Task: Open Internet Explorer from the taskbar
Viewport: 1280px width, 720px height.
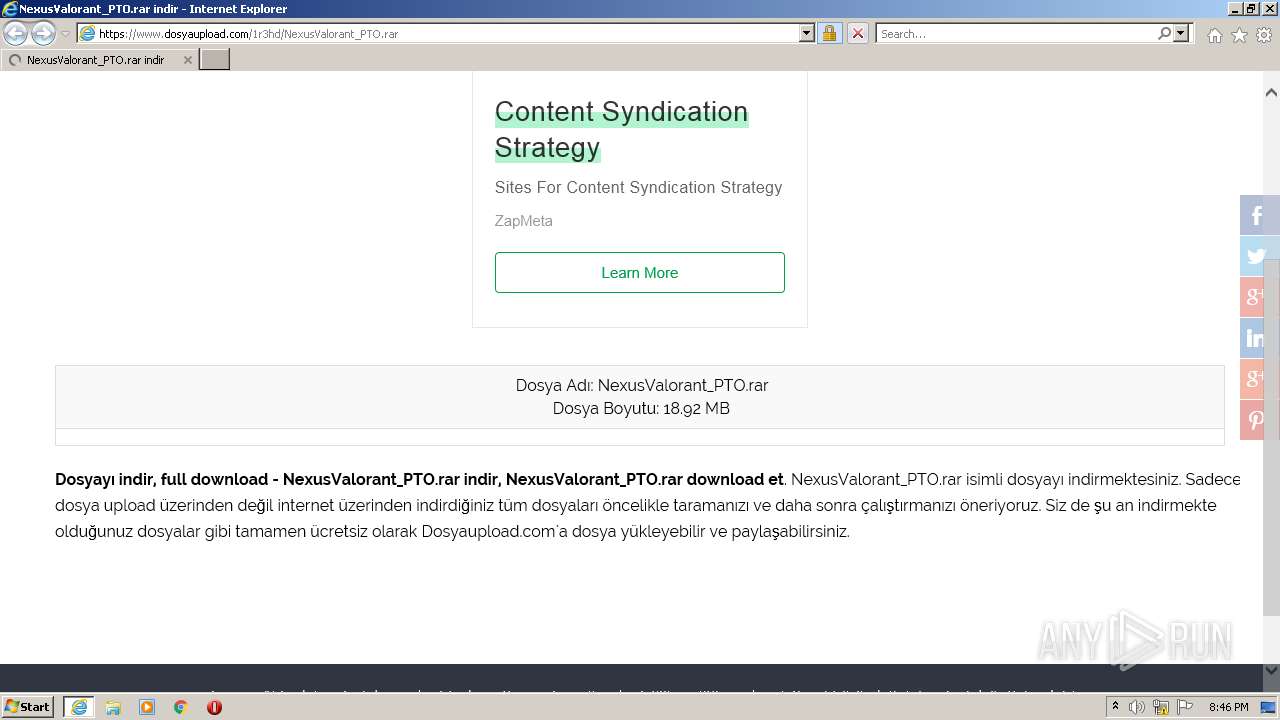Action: click(79, 707)
